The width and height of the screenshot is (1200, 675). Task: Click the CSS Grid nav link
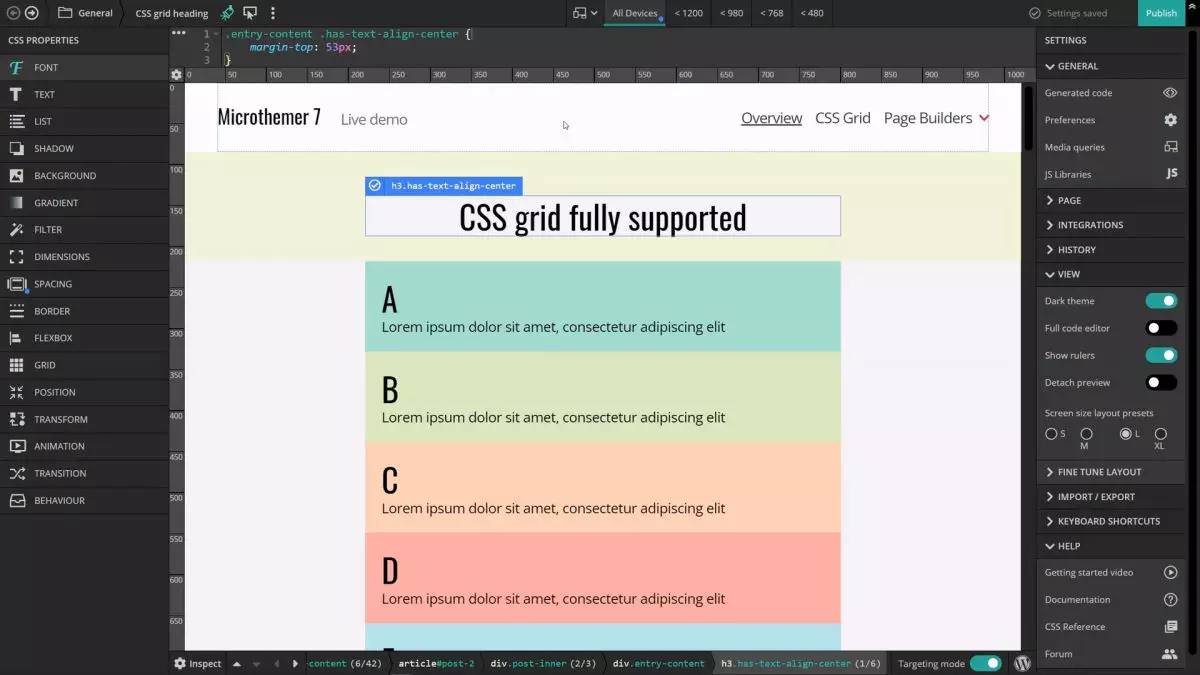(x=843, y=118)
